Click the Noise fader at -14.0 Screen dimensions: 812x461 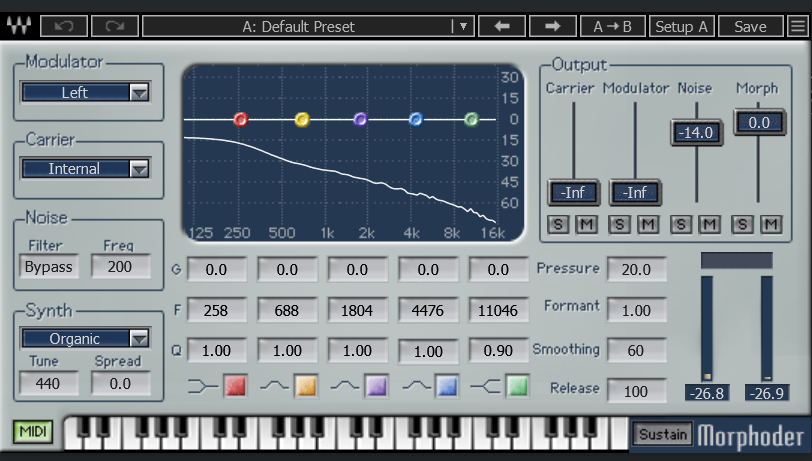pos(697,133)
